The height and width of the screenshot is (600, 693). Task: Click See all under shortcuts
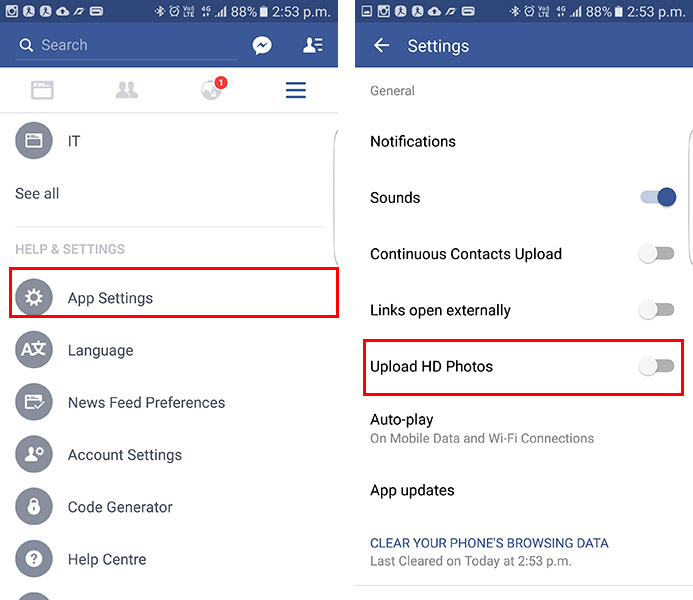pos(37,193)
